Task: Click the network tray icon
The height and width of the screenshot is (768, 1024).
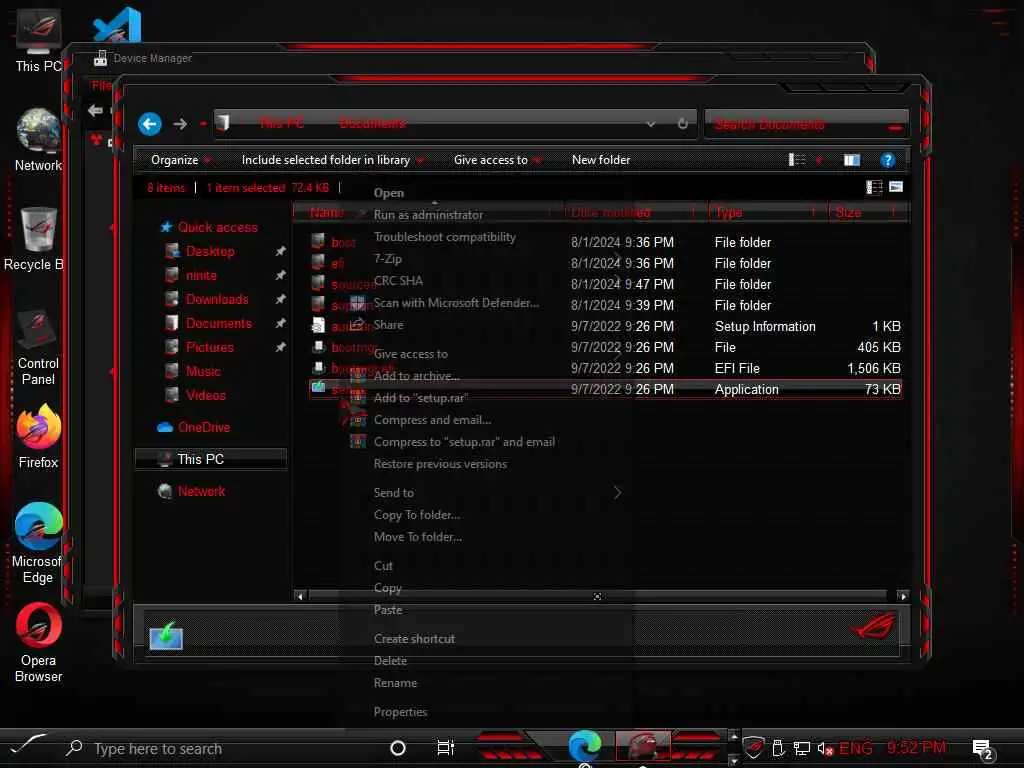Action: pos(802,748)
